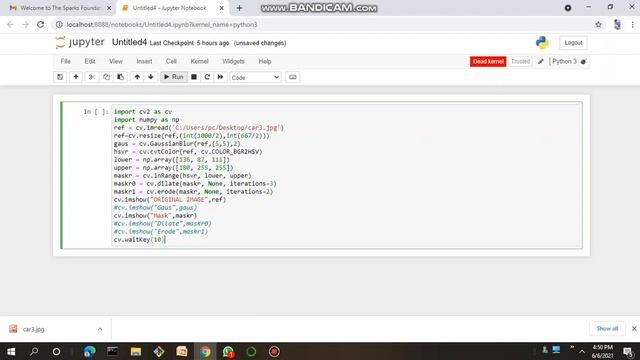Save notebook with the floppy disk icon

click(60, 77)
